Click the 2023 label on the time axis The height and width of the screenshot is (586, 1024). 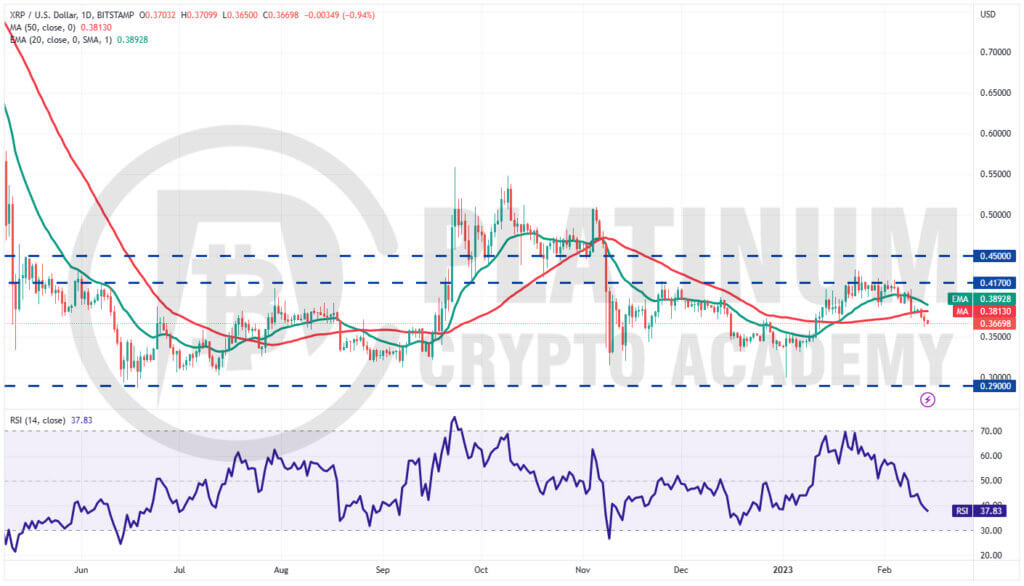(782, 570)
